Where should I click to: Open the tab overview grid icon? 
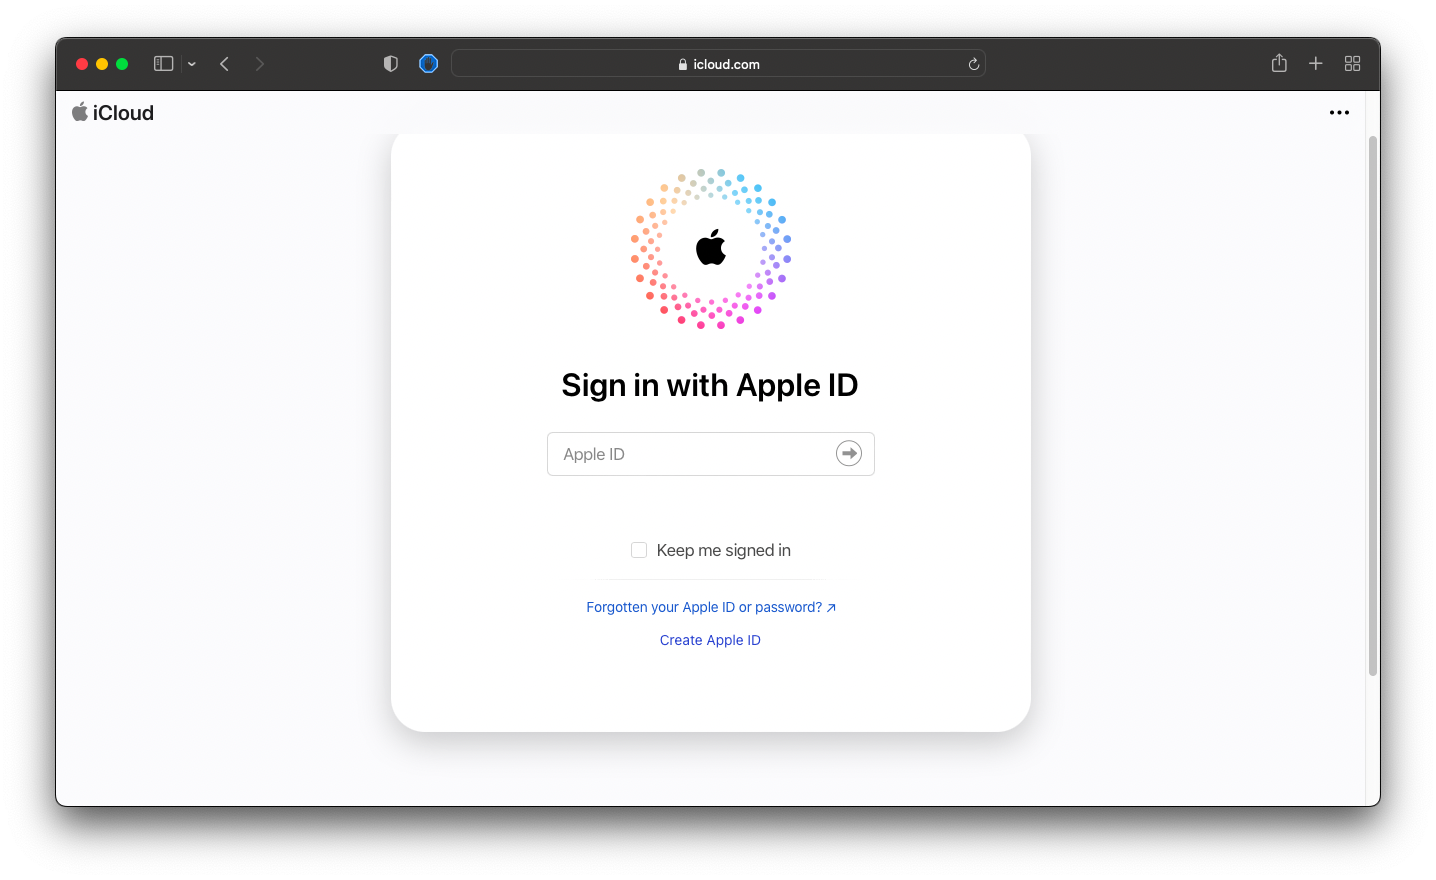point(1352,63)
